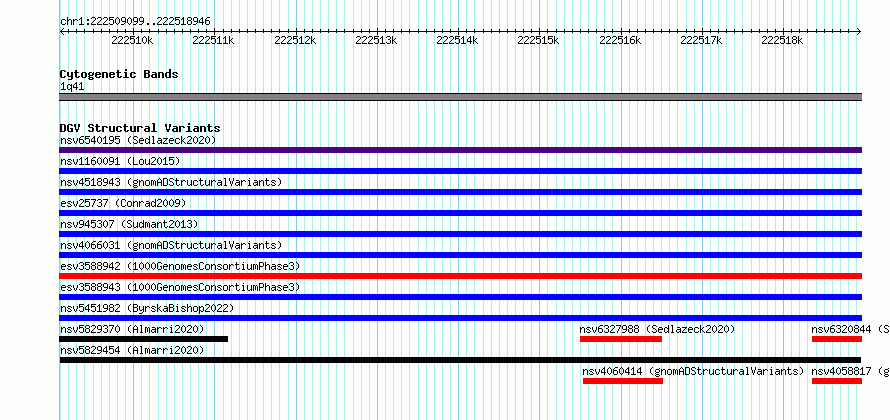
Task: Click the 1q41 band label
Action: [72, 87]
